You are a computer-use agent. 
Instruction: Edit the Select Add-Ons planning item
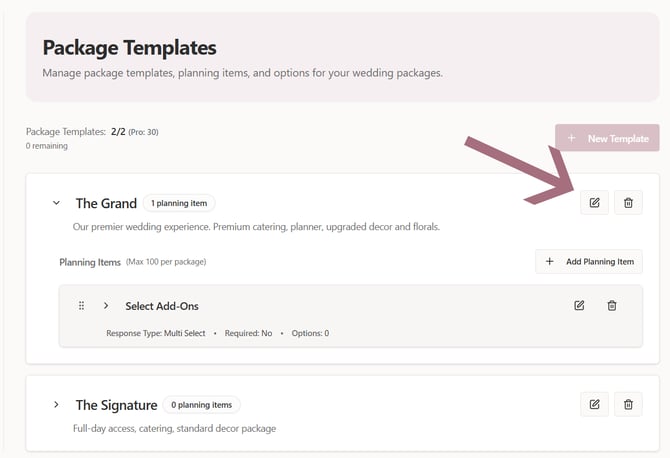click(x=579, y=305)
